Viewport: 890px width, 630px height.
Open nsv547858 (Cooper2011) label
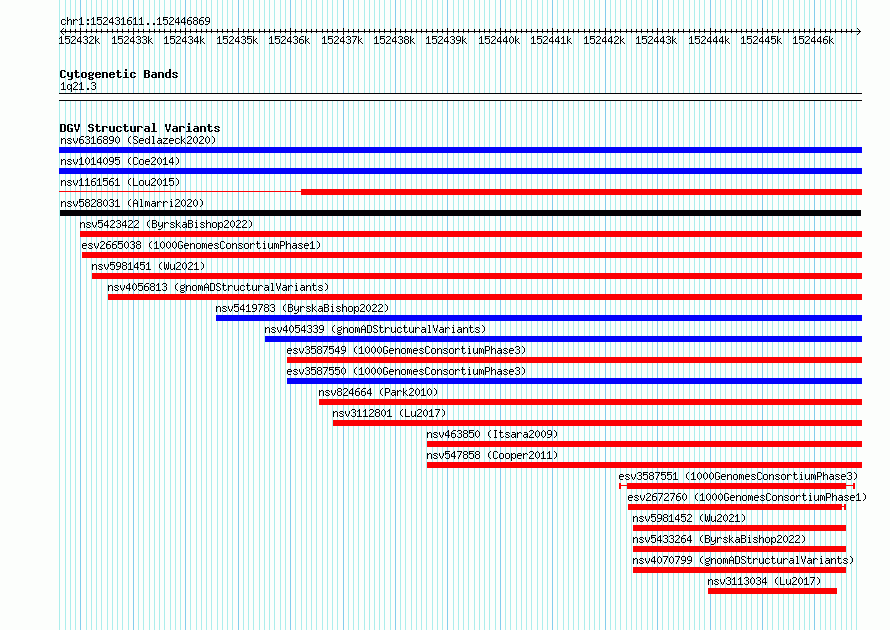tap(492, 455)
